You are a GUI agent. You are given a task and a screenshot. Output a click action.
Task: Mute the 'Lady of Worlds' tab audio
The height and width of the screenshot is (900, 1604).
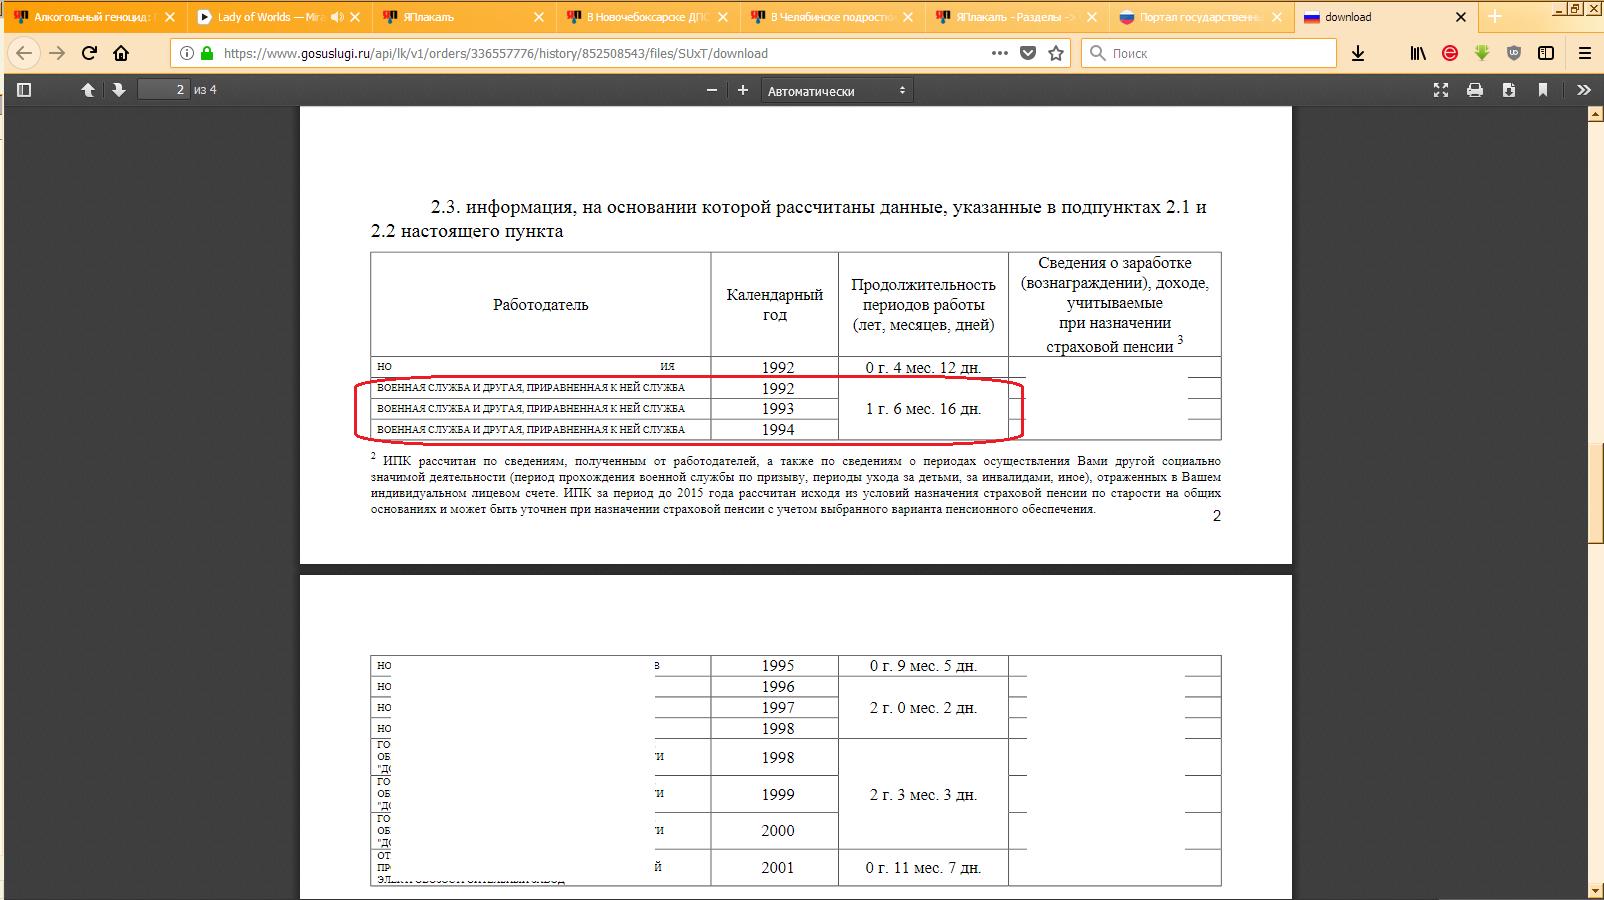tap(337, 17)
